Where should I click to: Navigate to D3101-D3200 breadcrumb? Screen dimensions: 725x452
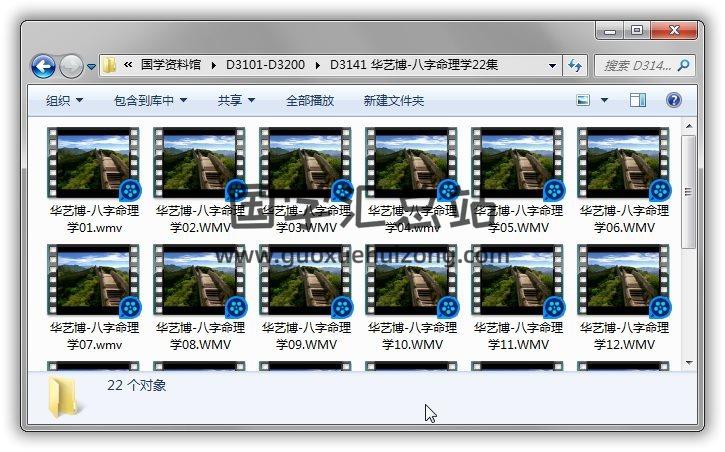[265, 65]
